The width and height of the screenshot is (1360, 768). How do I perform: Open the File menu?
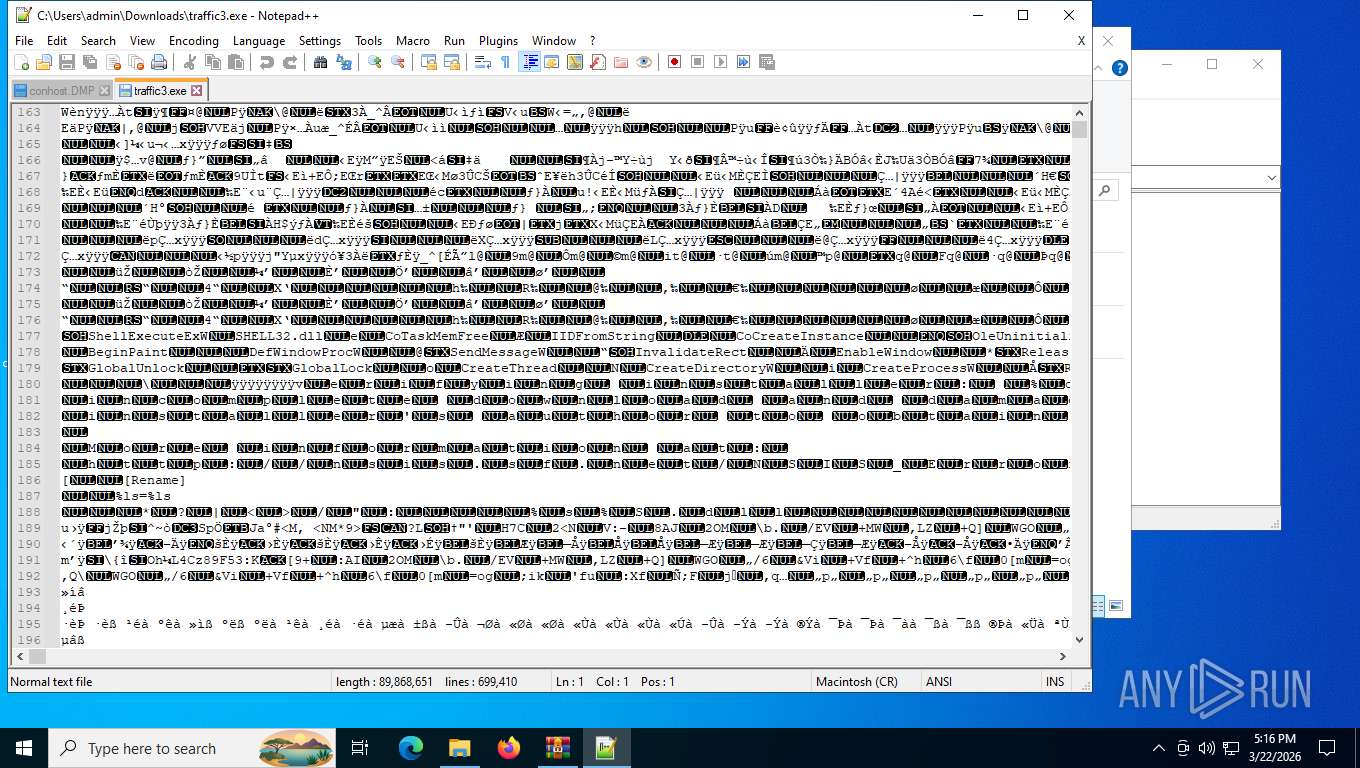tap(24, 41)
